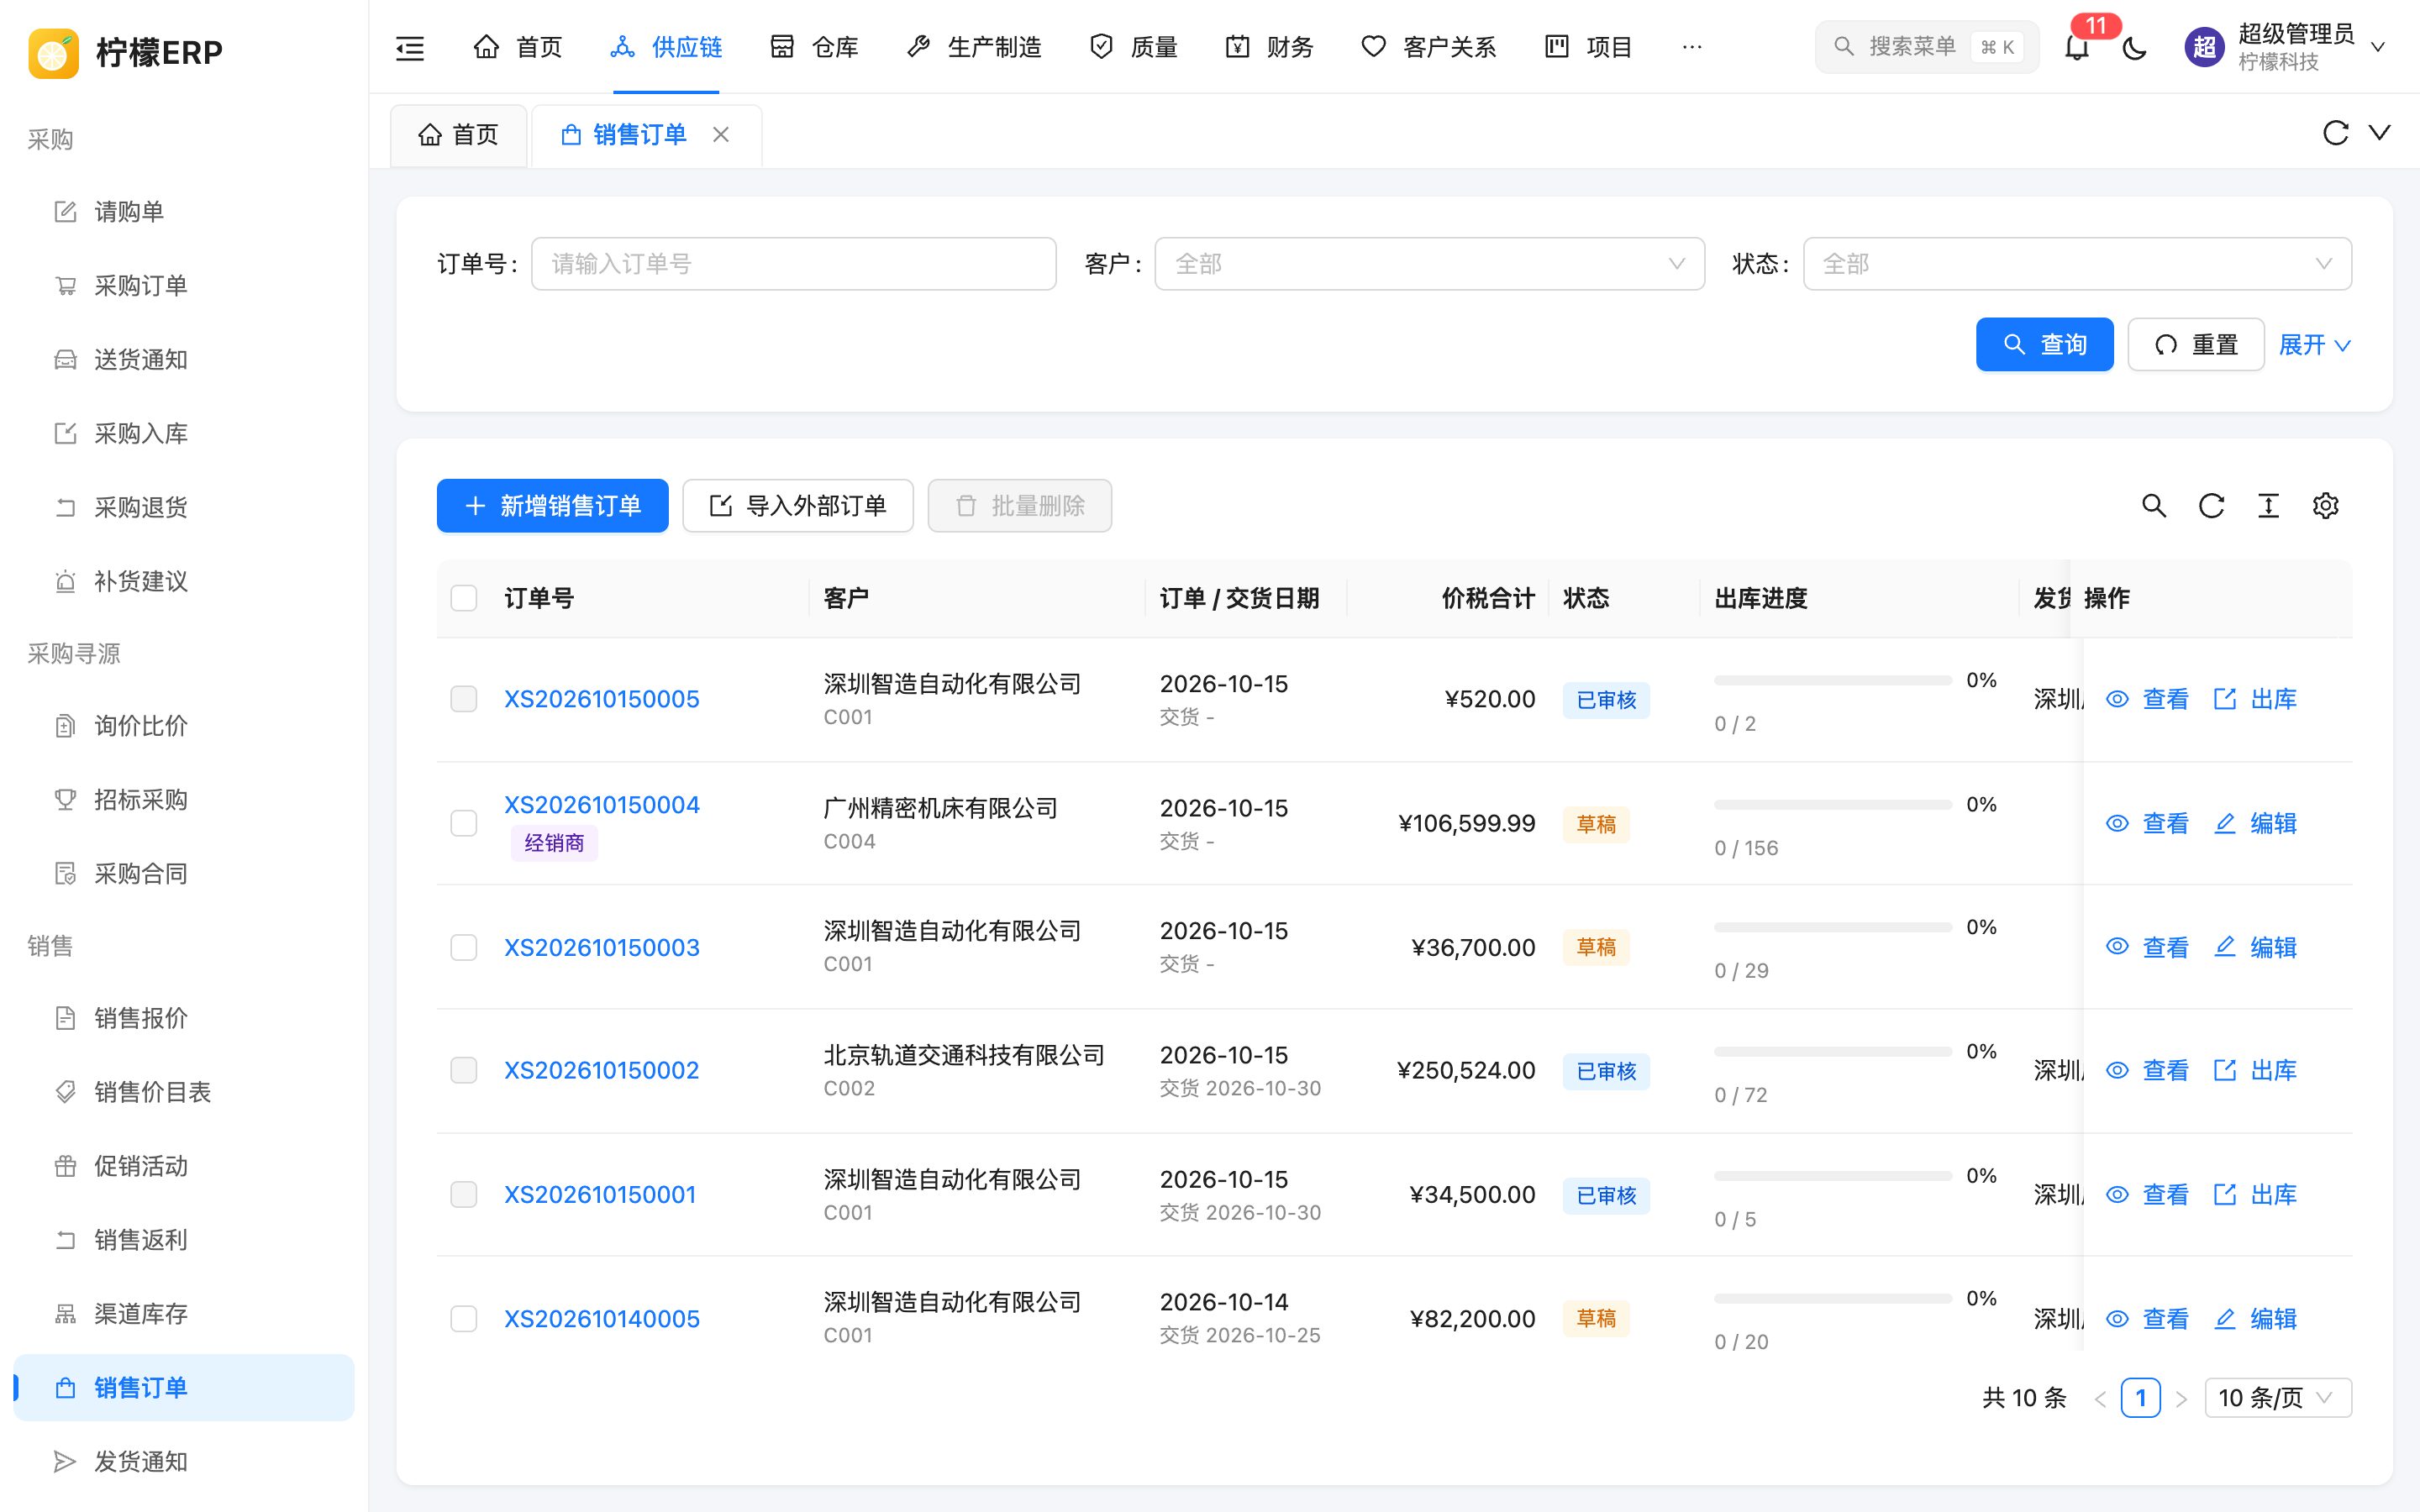Close the 销售订单 tab
This screenshot has height=1512, width=2420.
(x=721, y=134)
